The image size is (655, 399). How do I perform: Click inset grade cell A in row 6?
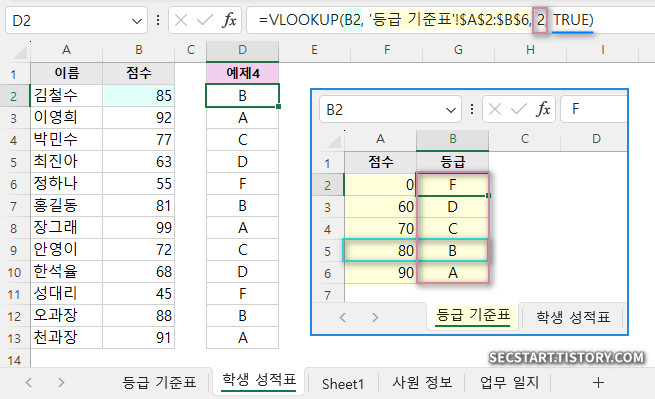[x=452, y=273]
